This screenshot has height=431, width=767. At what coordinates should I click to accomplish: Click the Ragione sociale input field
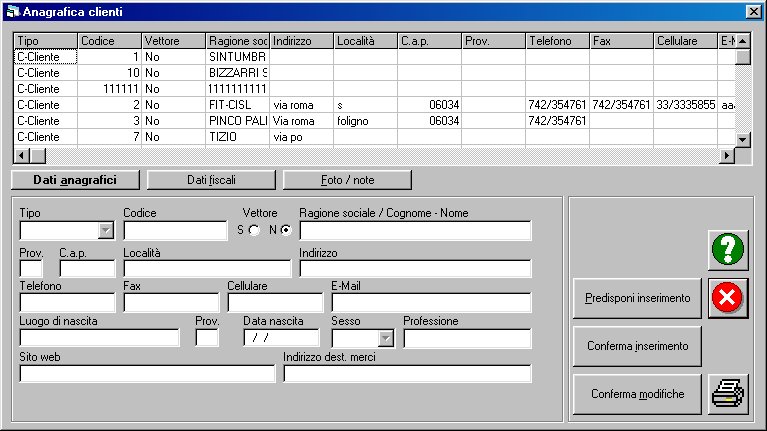pos(414,231)
